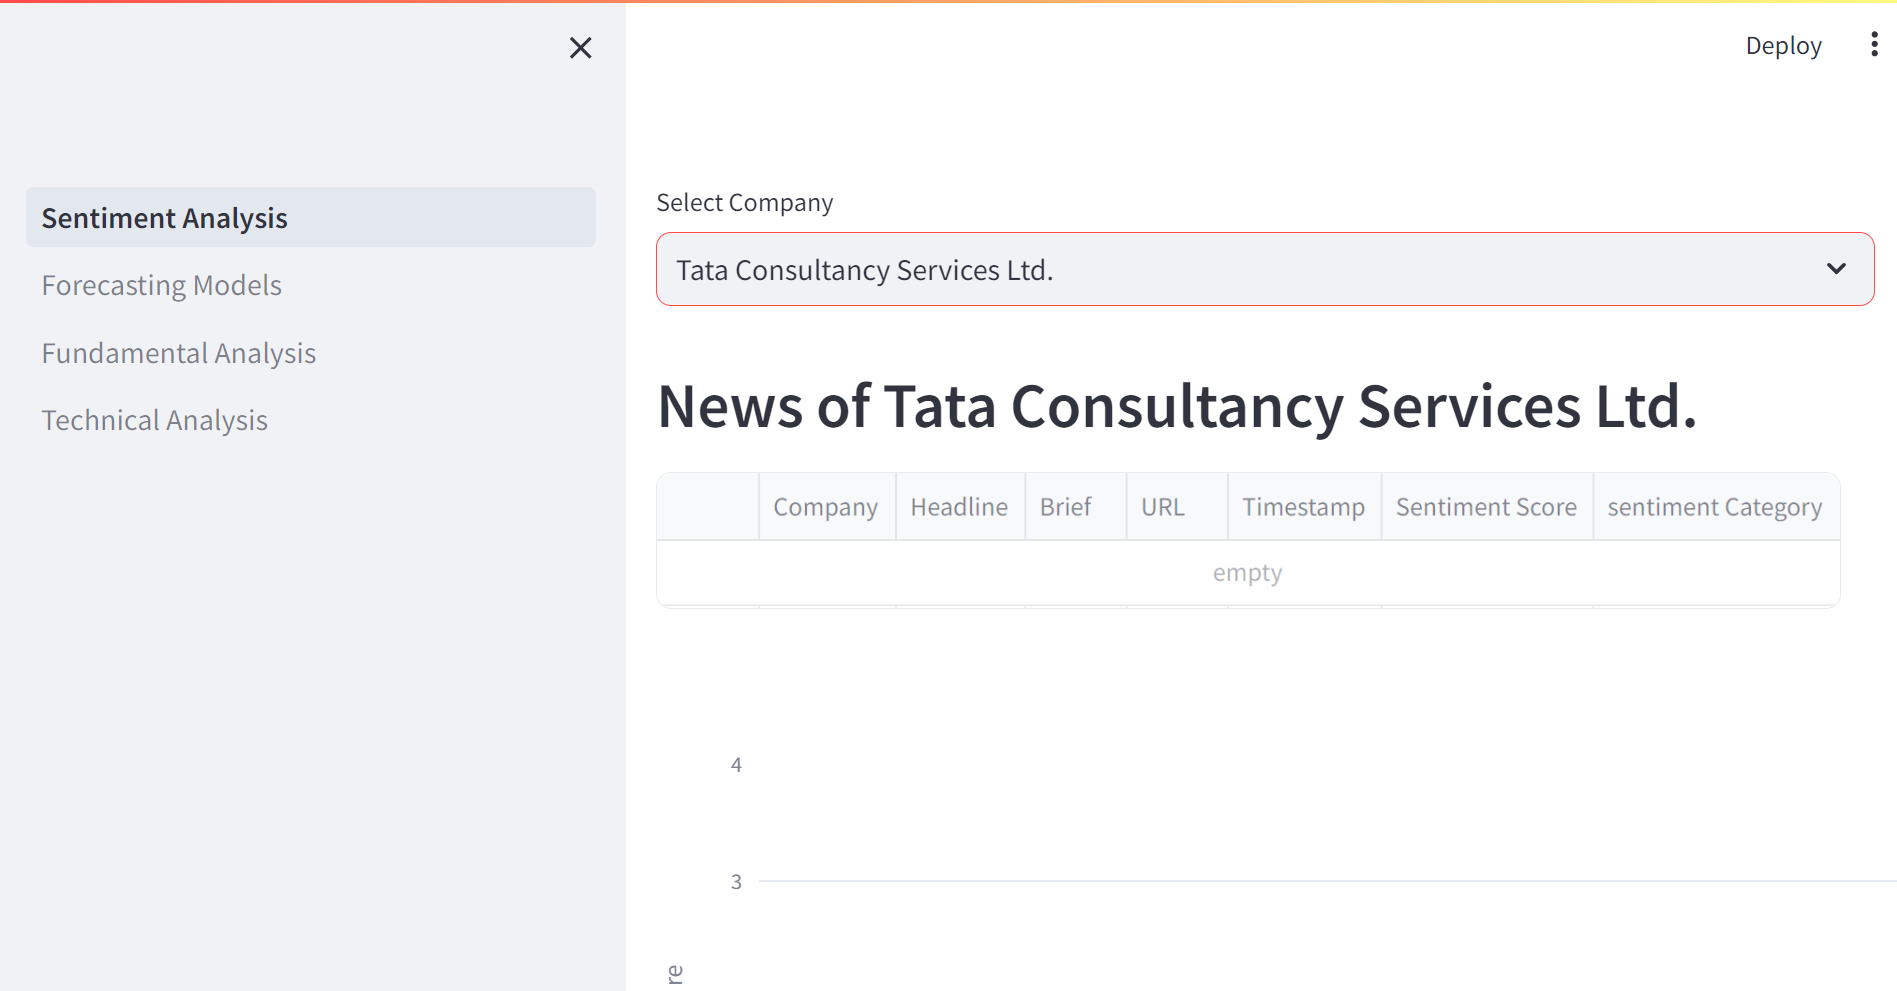Screen dimensions: 1897x991
Task: Click the Sentiment Score column header
Action: pos(1486,507)
